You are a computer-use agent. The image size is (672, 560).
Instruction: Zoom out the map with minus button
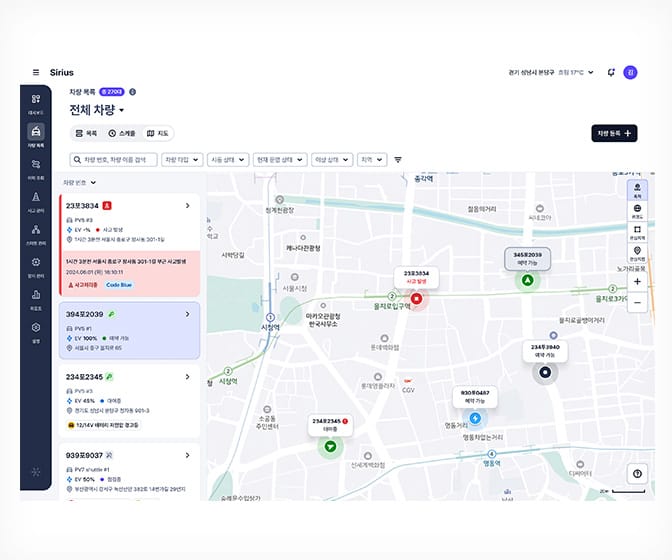point(637,302)
